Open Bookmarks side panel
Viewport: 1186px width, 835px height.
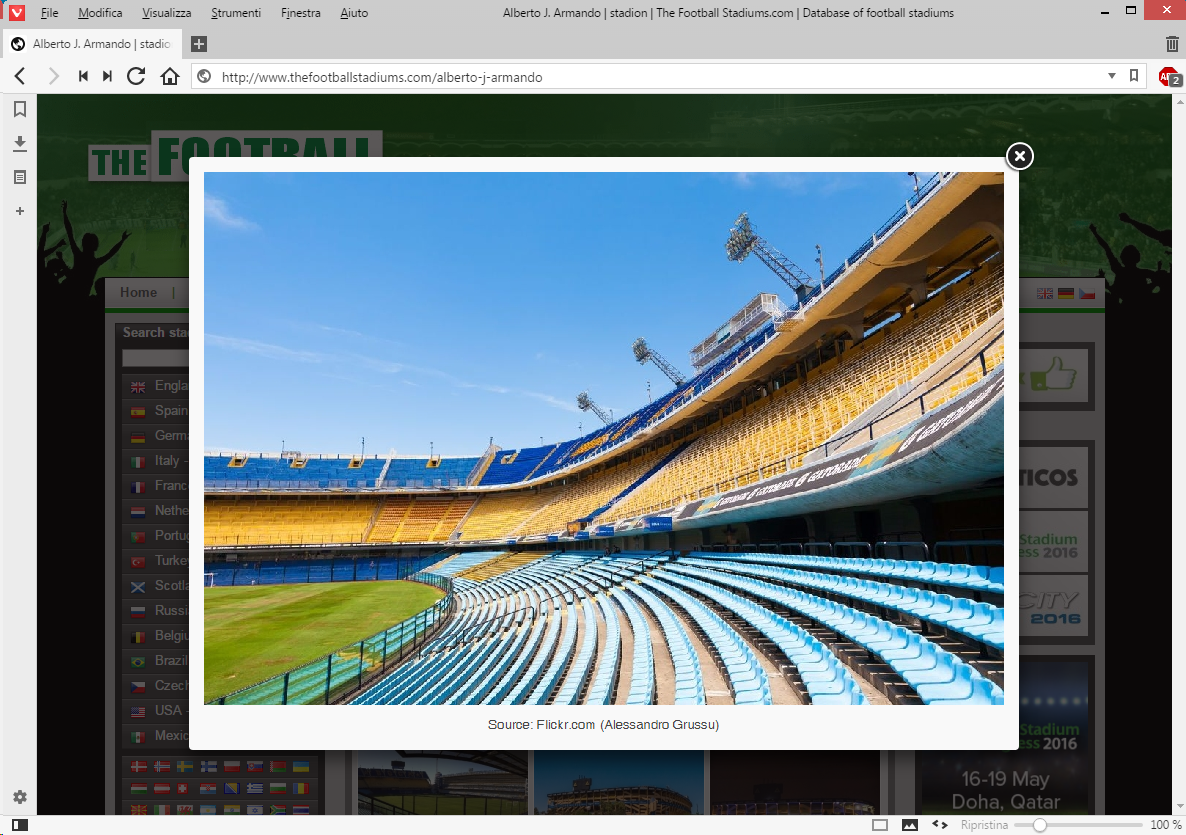coord(20,110)
